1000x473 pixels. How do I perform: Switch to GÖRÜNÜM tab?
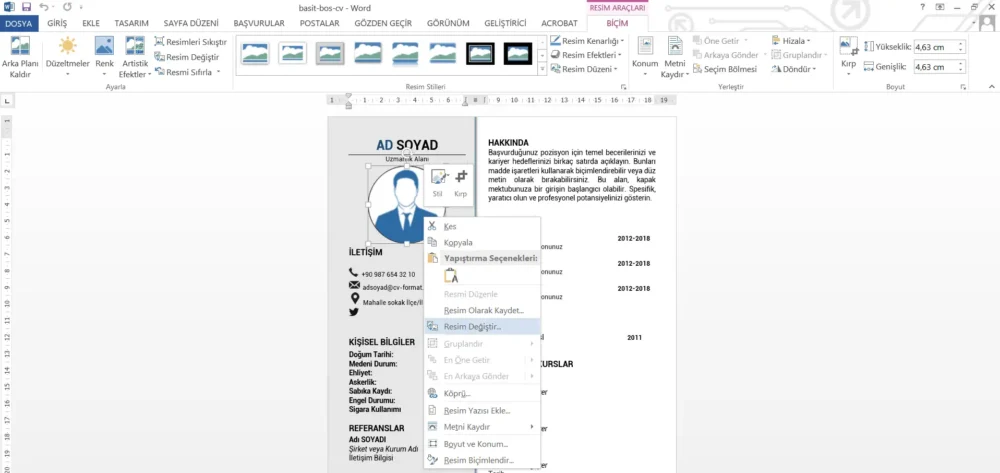[448, 24]
